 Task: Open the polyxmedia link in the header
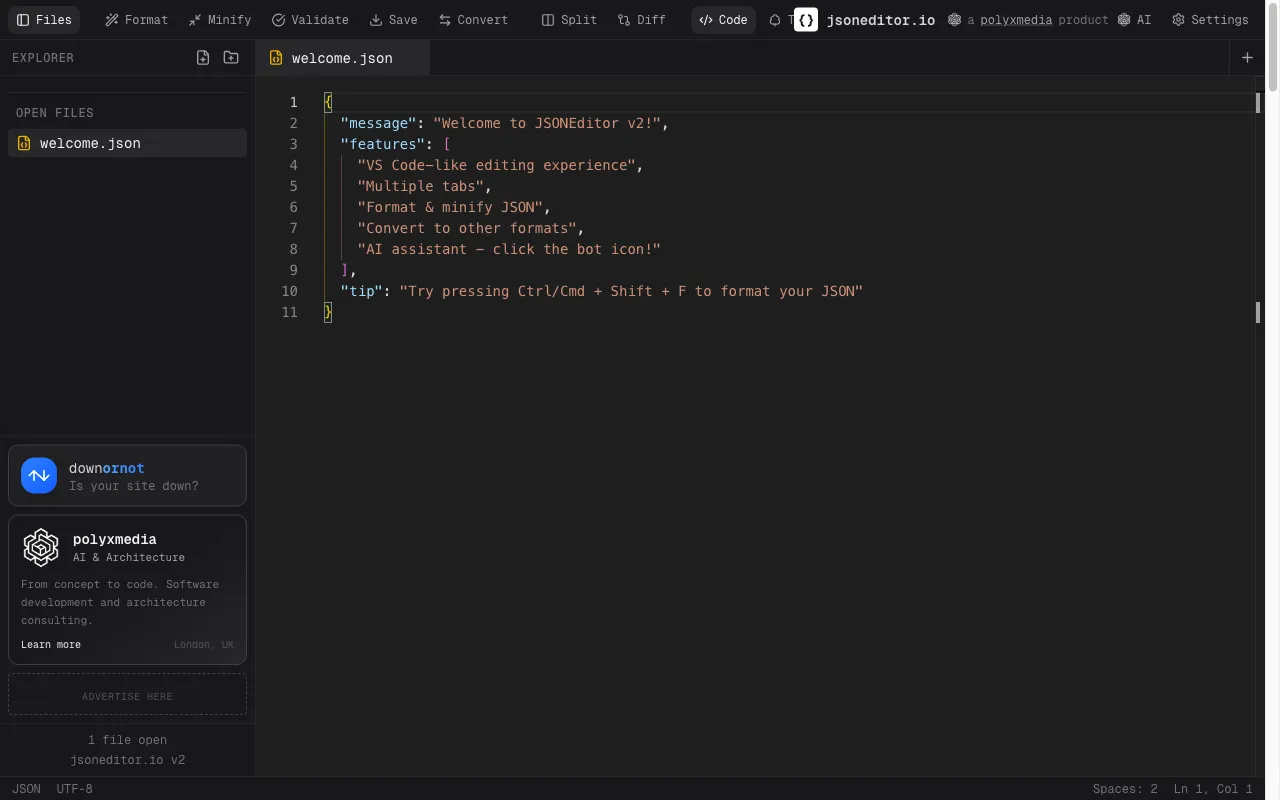(x=1016, y=20)
